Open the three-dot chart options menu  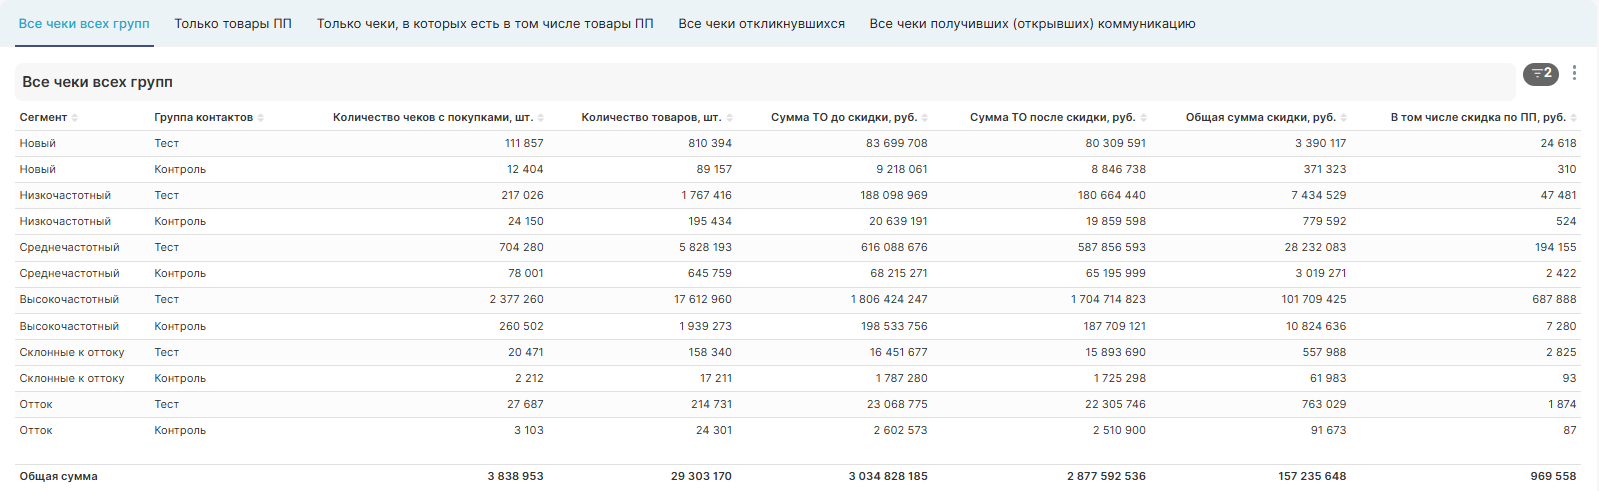point(1574,73)
